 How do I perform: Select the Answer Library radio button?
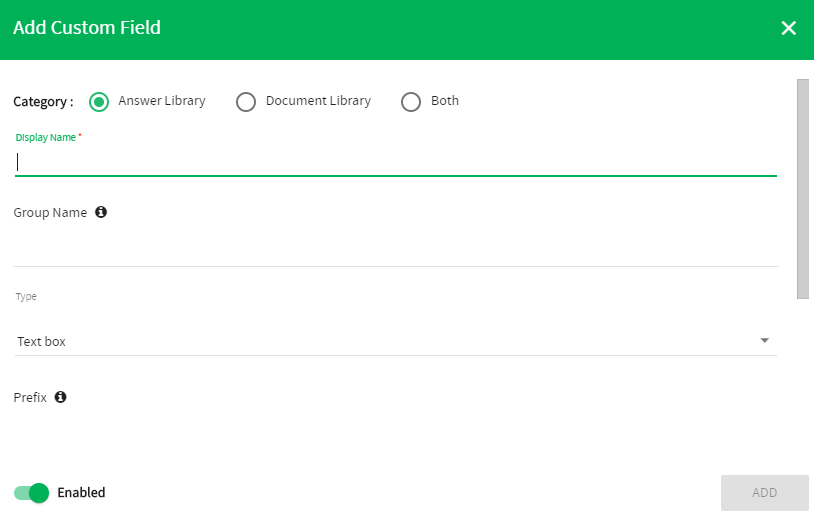[99, 102]
